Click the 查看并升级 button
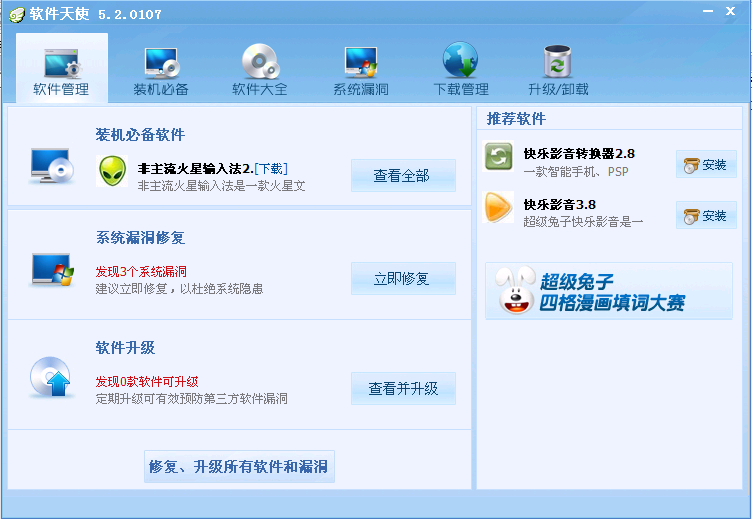 [x=403, y=388]
